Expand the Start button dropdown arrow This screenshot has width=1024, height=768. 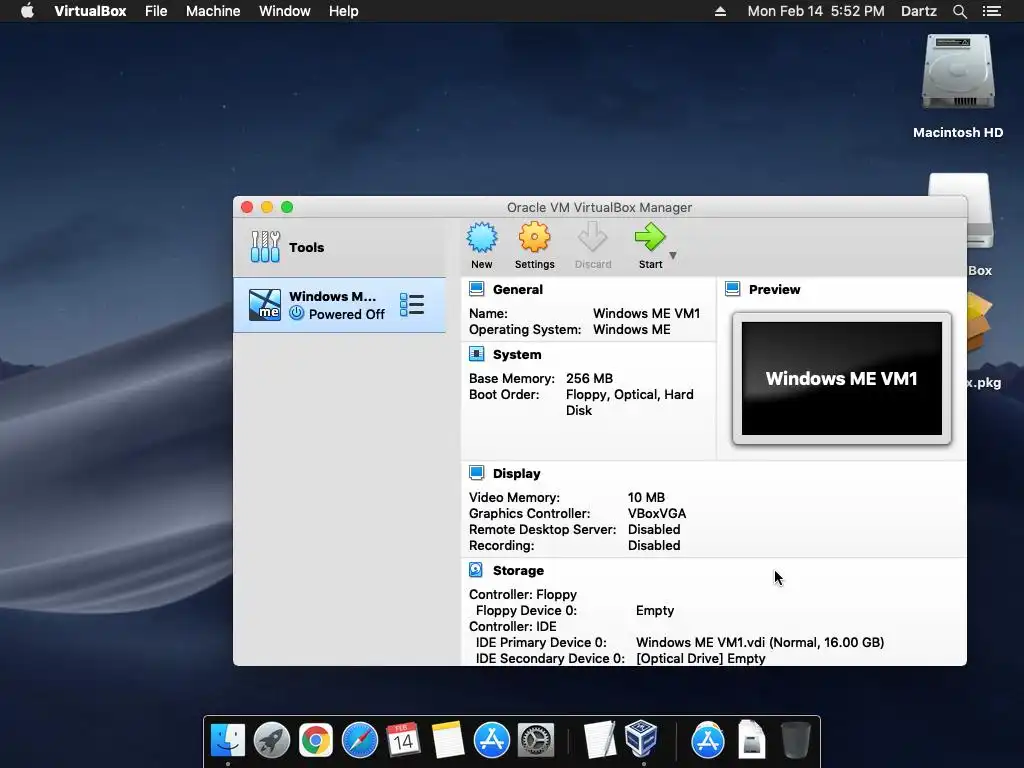[x=673, y=255]
